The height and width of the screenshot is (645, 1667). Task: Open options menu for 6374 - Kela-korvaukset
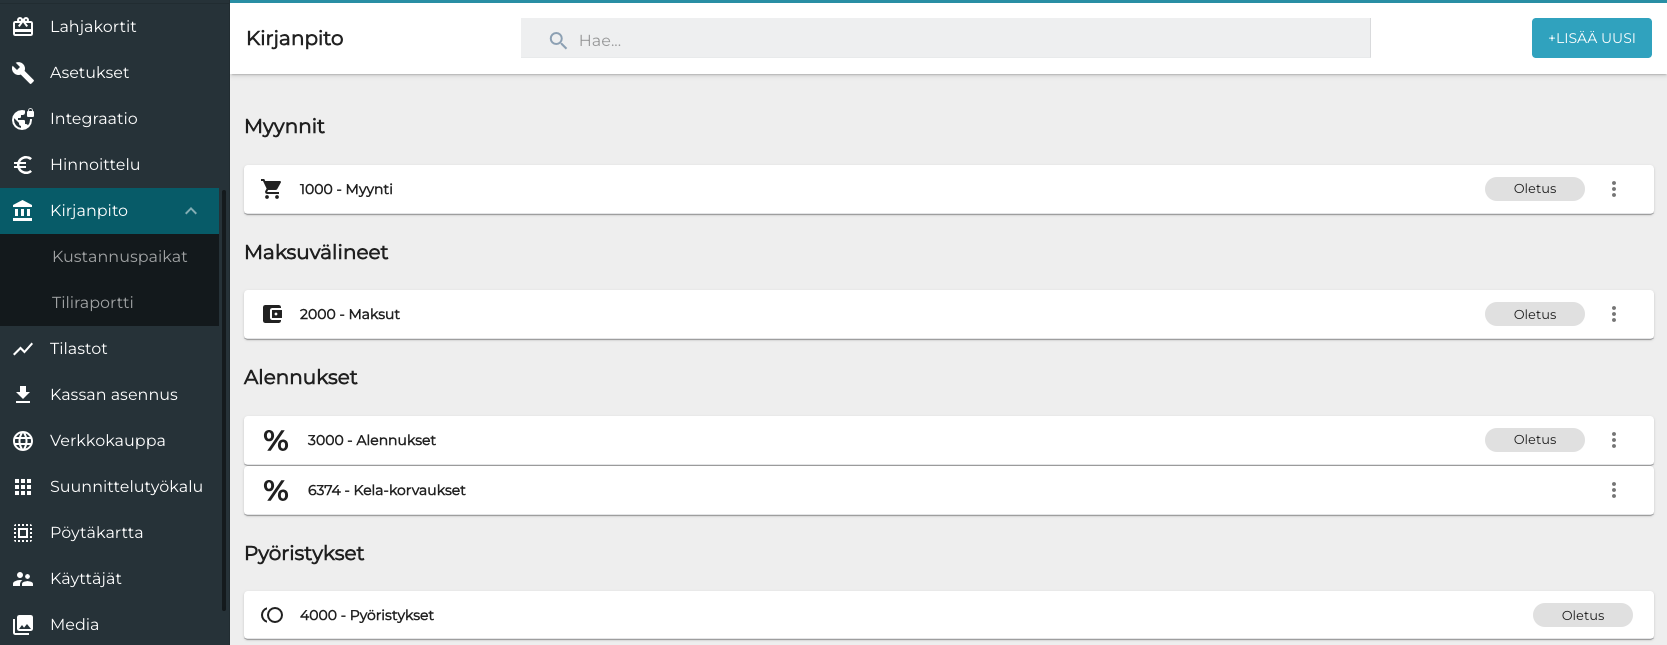point(1613,490)
